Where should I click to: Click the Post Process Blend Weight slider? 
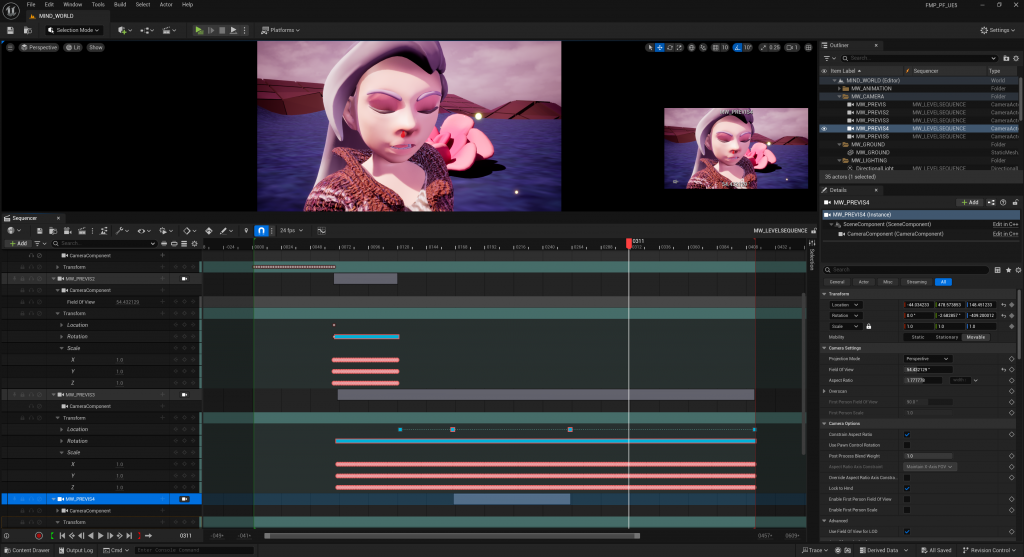pyautogui.click(x=930, y=455)
